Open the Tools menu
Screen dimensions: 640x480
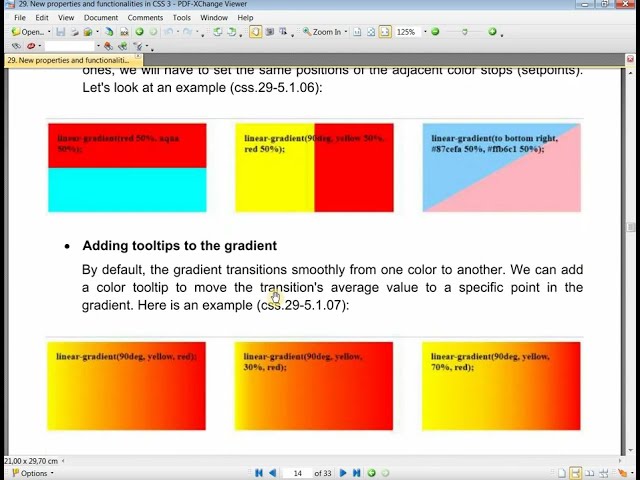(x=181, y=18)
